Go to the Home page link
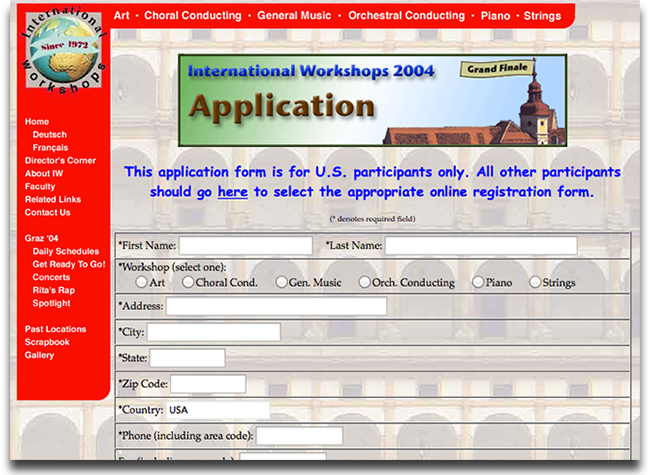The width and height of the screenshot is (650, 475). click(37, 121)
